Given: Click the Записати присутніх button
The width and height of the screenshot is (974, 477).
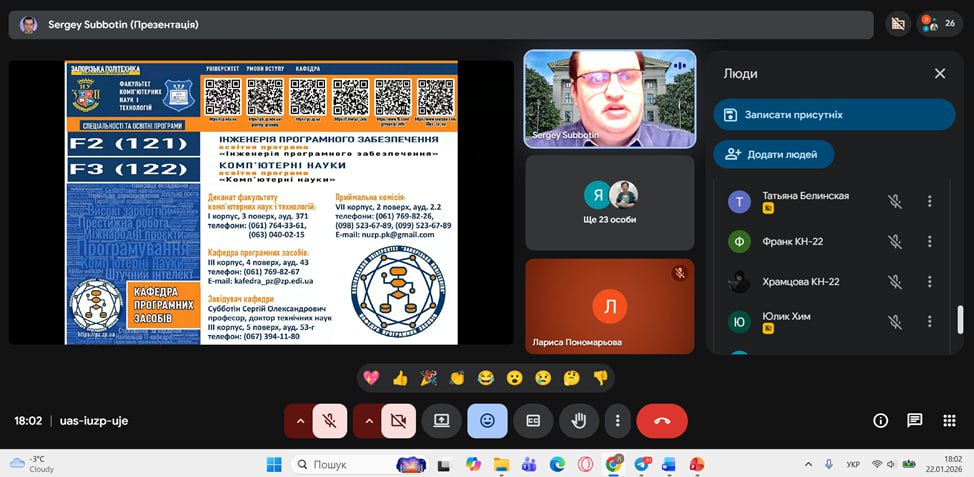Looking at the screenshot, I should coord(834,115).
